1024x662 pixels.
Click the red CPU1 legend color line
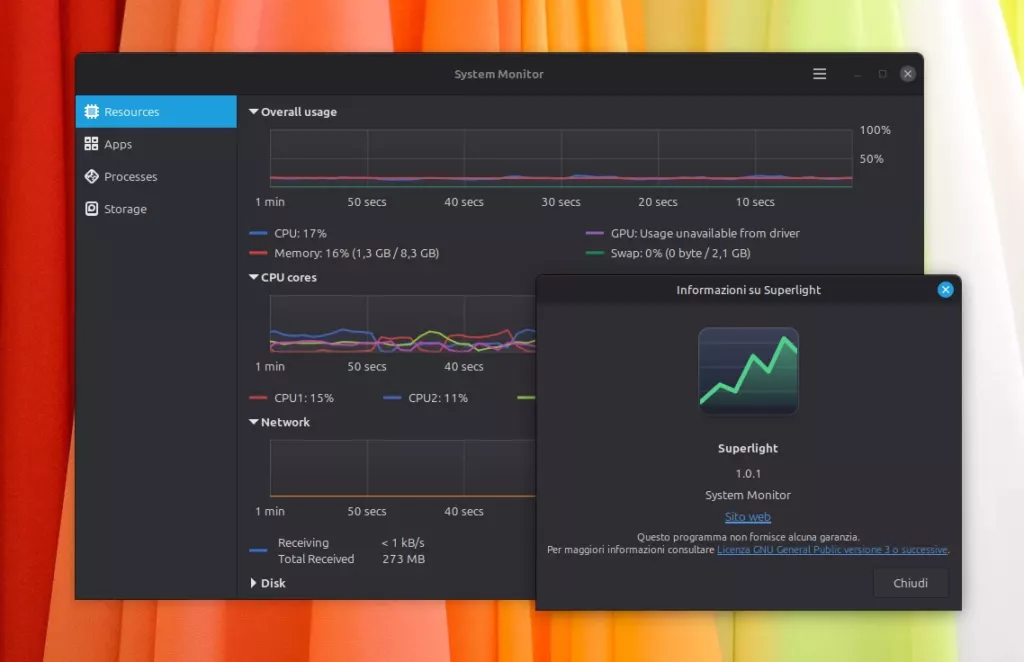coord(258,398)
